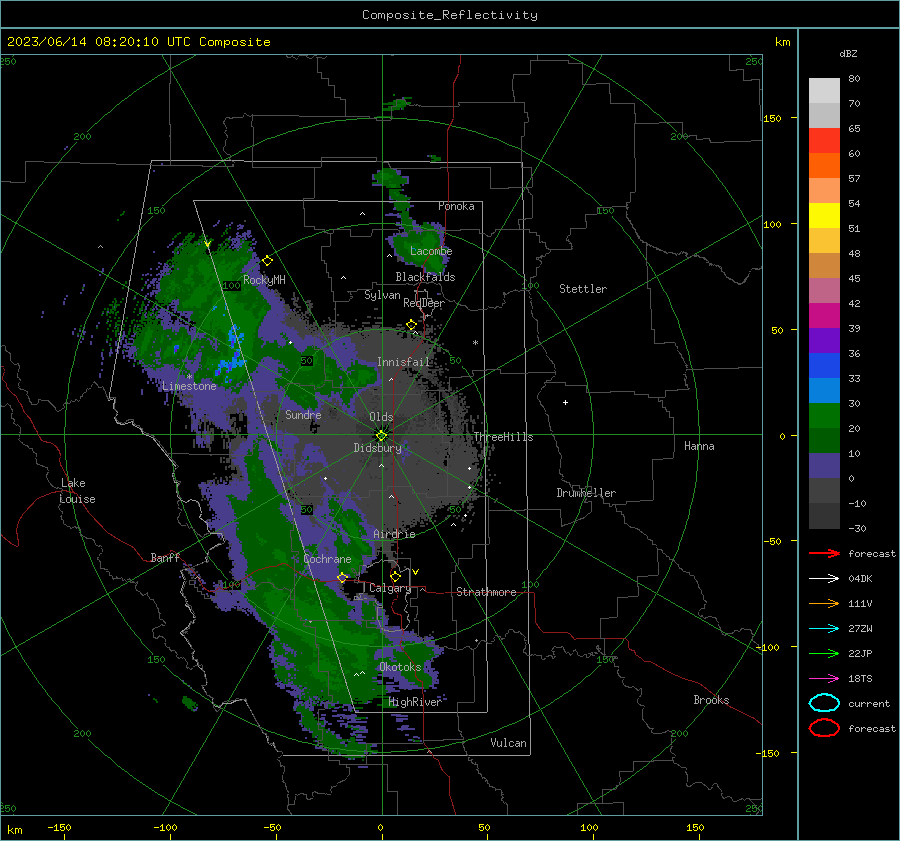Select the yellow 51-54 dBZ legend swatch
This screenshot has width=900, height=841.
tap(824, 216)
